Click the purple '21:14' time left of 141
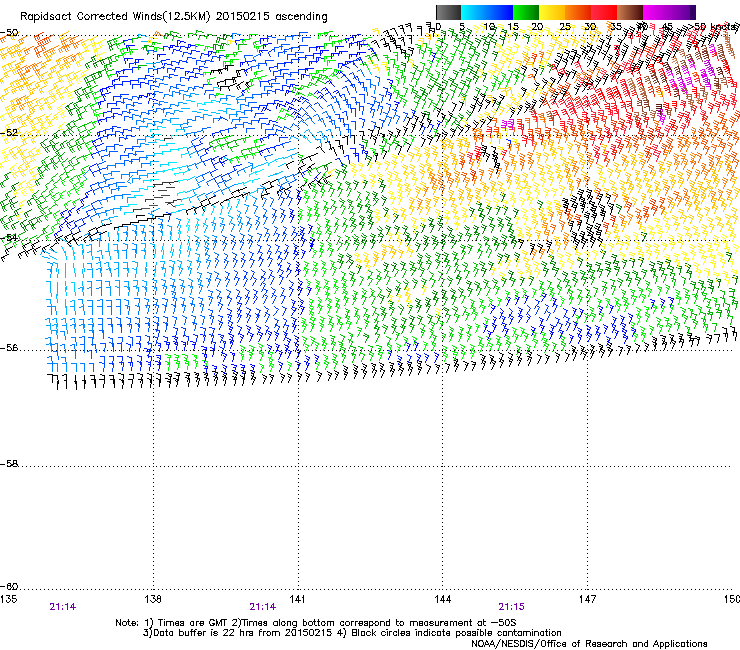 point(262,607)
